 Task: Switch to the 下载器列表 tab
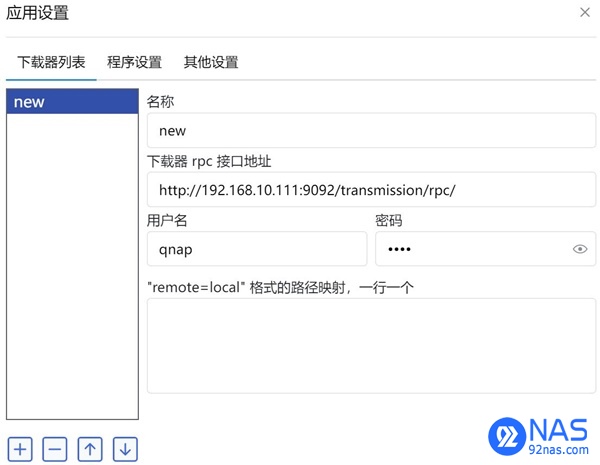[x=51, y=62]
